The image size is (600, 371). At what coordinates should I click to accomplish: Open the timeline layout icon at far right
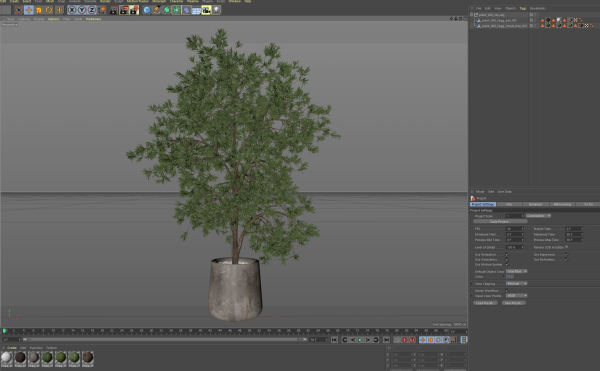[x=464, y=340]
